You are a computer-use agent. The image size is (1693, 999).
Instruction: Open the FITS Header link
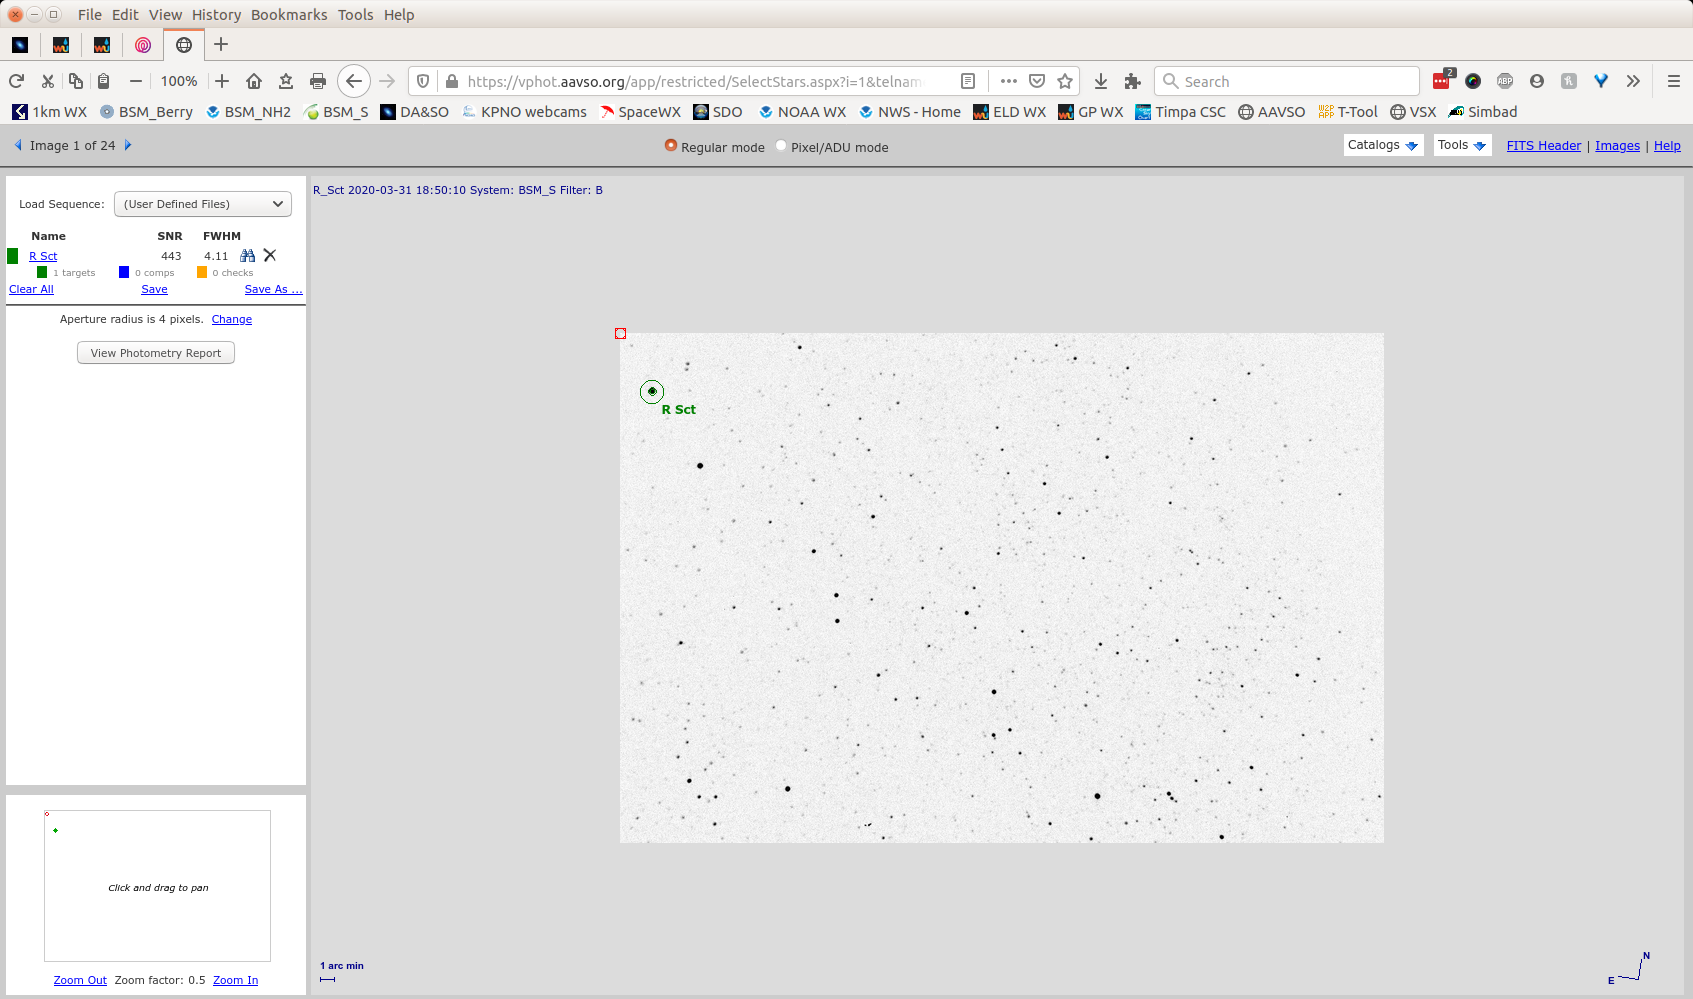click(1543, 146)
